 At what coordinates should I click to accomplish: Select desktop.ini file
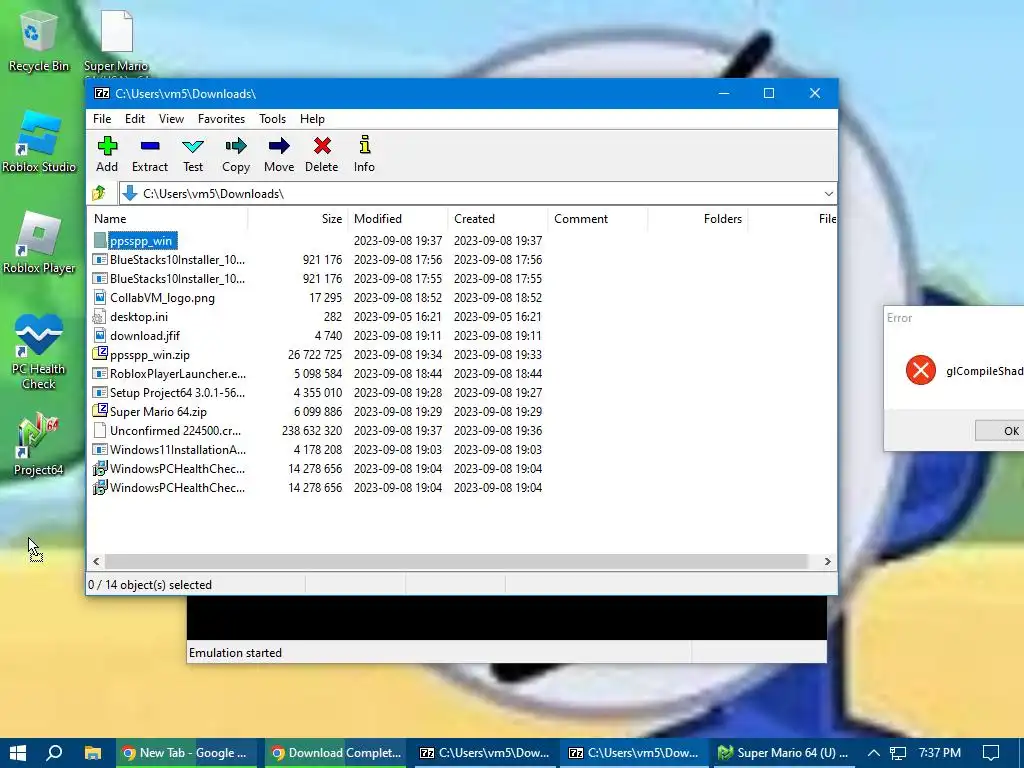[x=317, y=316]
